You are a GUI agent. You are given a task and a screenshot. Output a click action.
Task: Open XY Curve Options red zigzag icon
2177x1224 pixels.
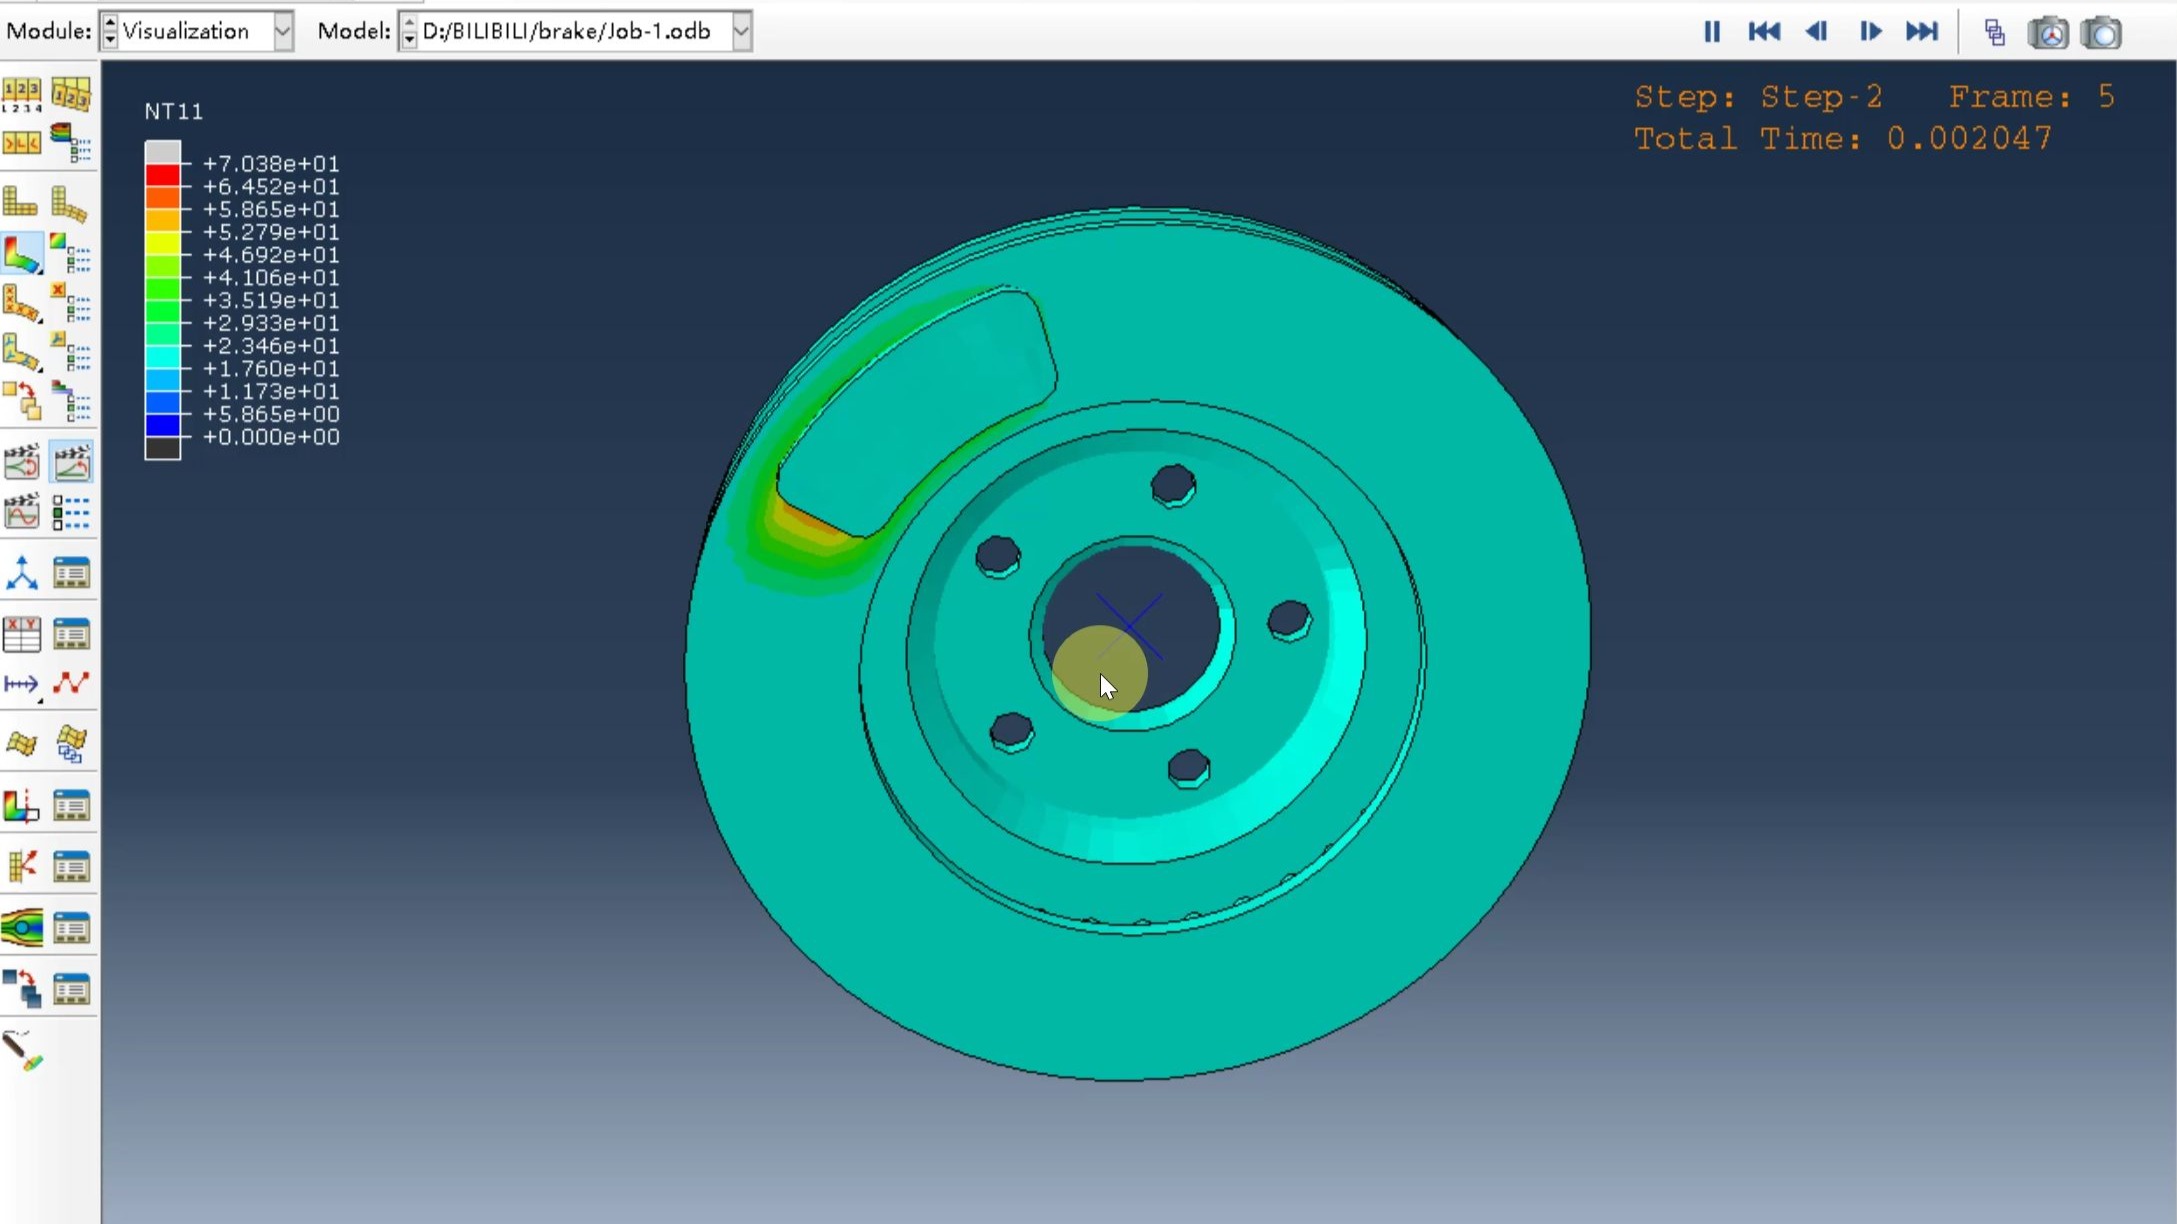point(71,684)
